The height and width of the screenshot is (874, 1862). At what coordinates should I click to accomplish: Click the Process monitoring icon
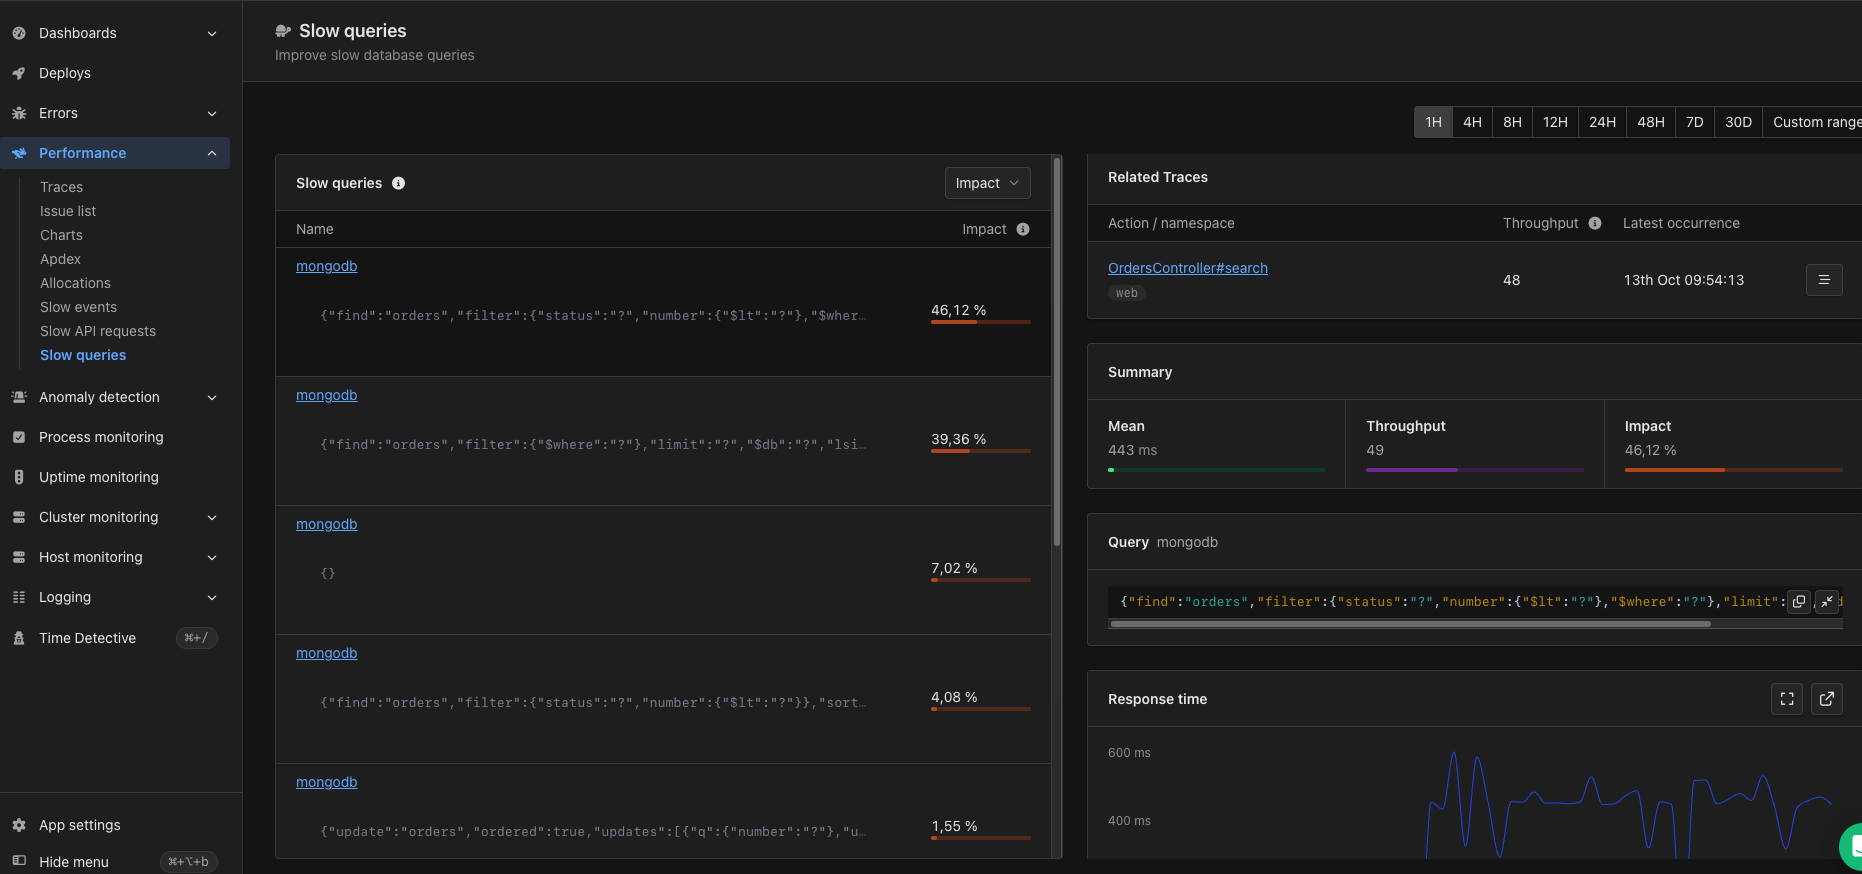pyautogui.click(x=19, y=437)
